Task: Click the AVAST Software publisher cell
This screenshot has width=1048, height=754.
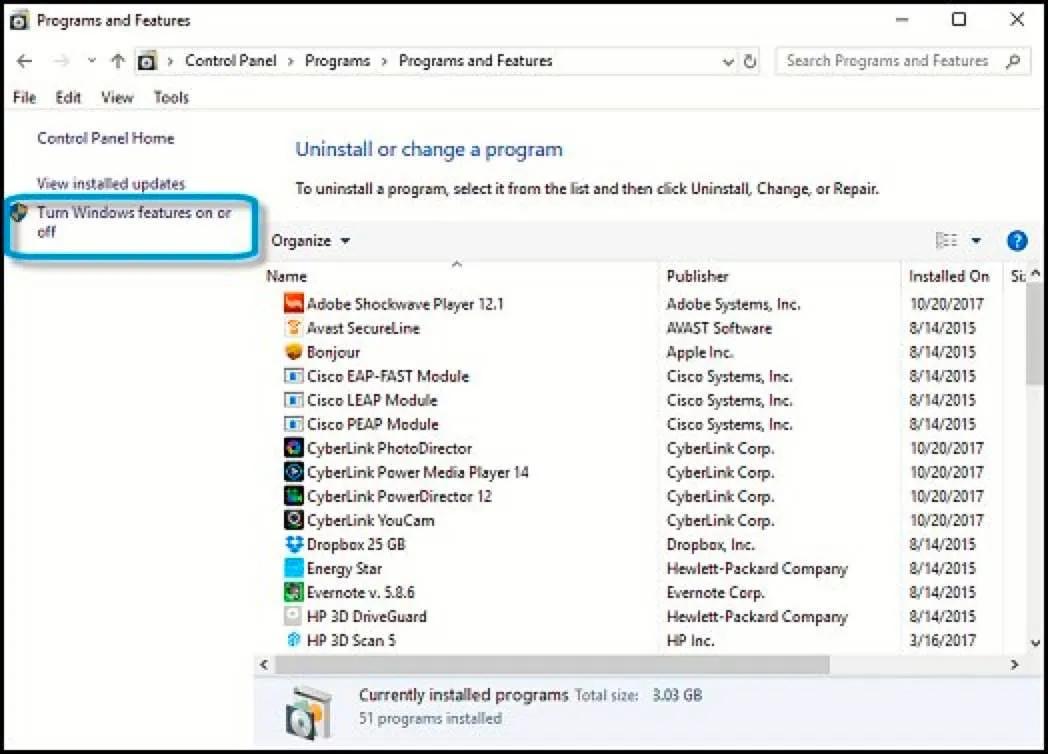Action: (x=719, y=328)
